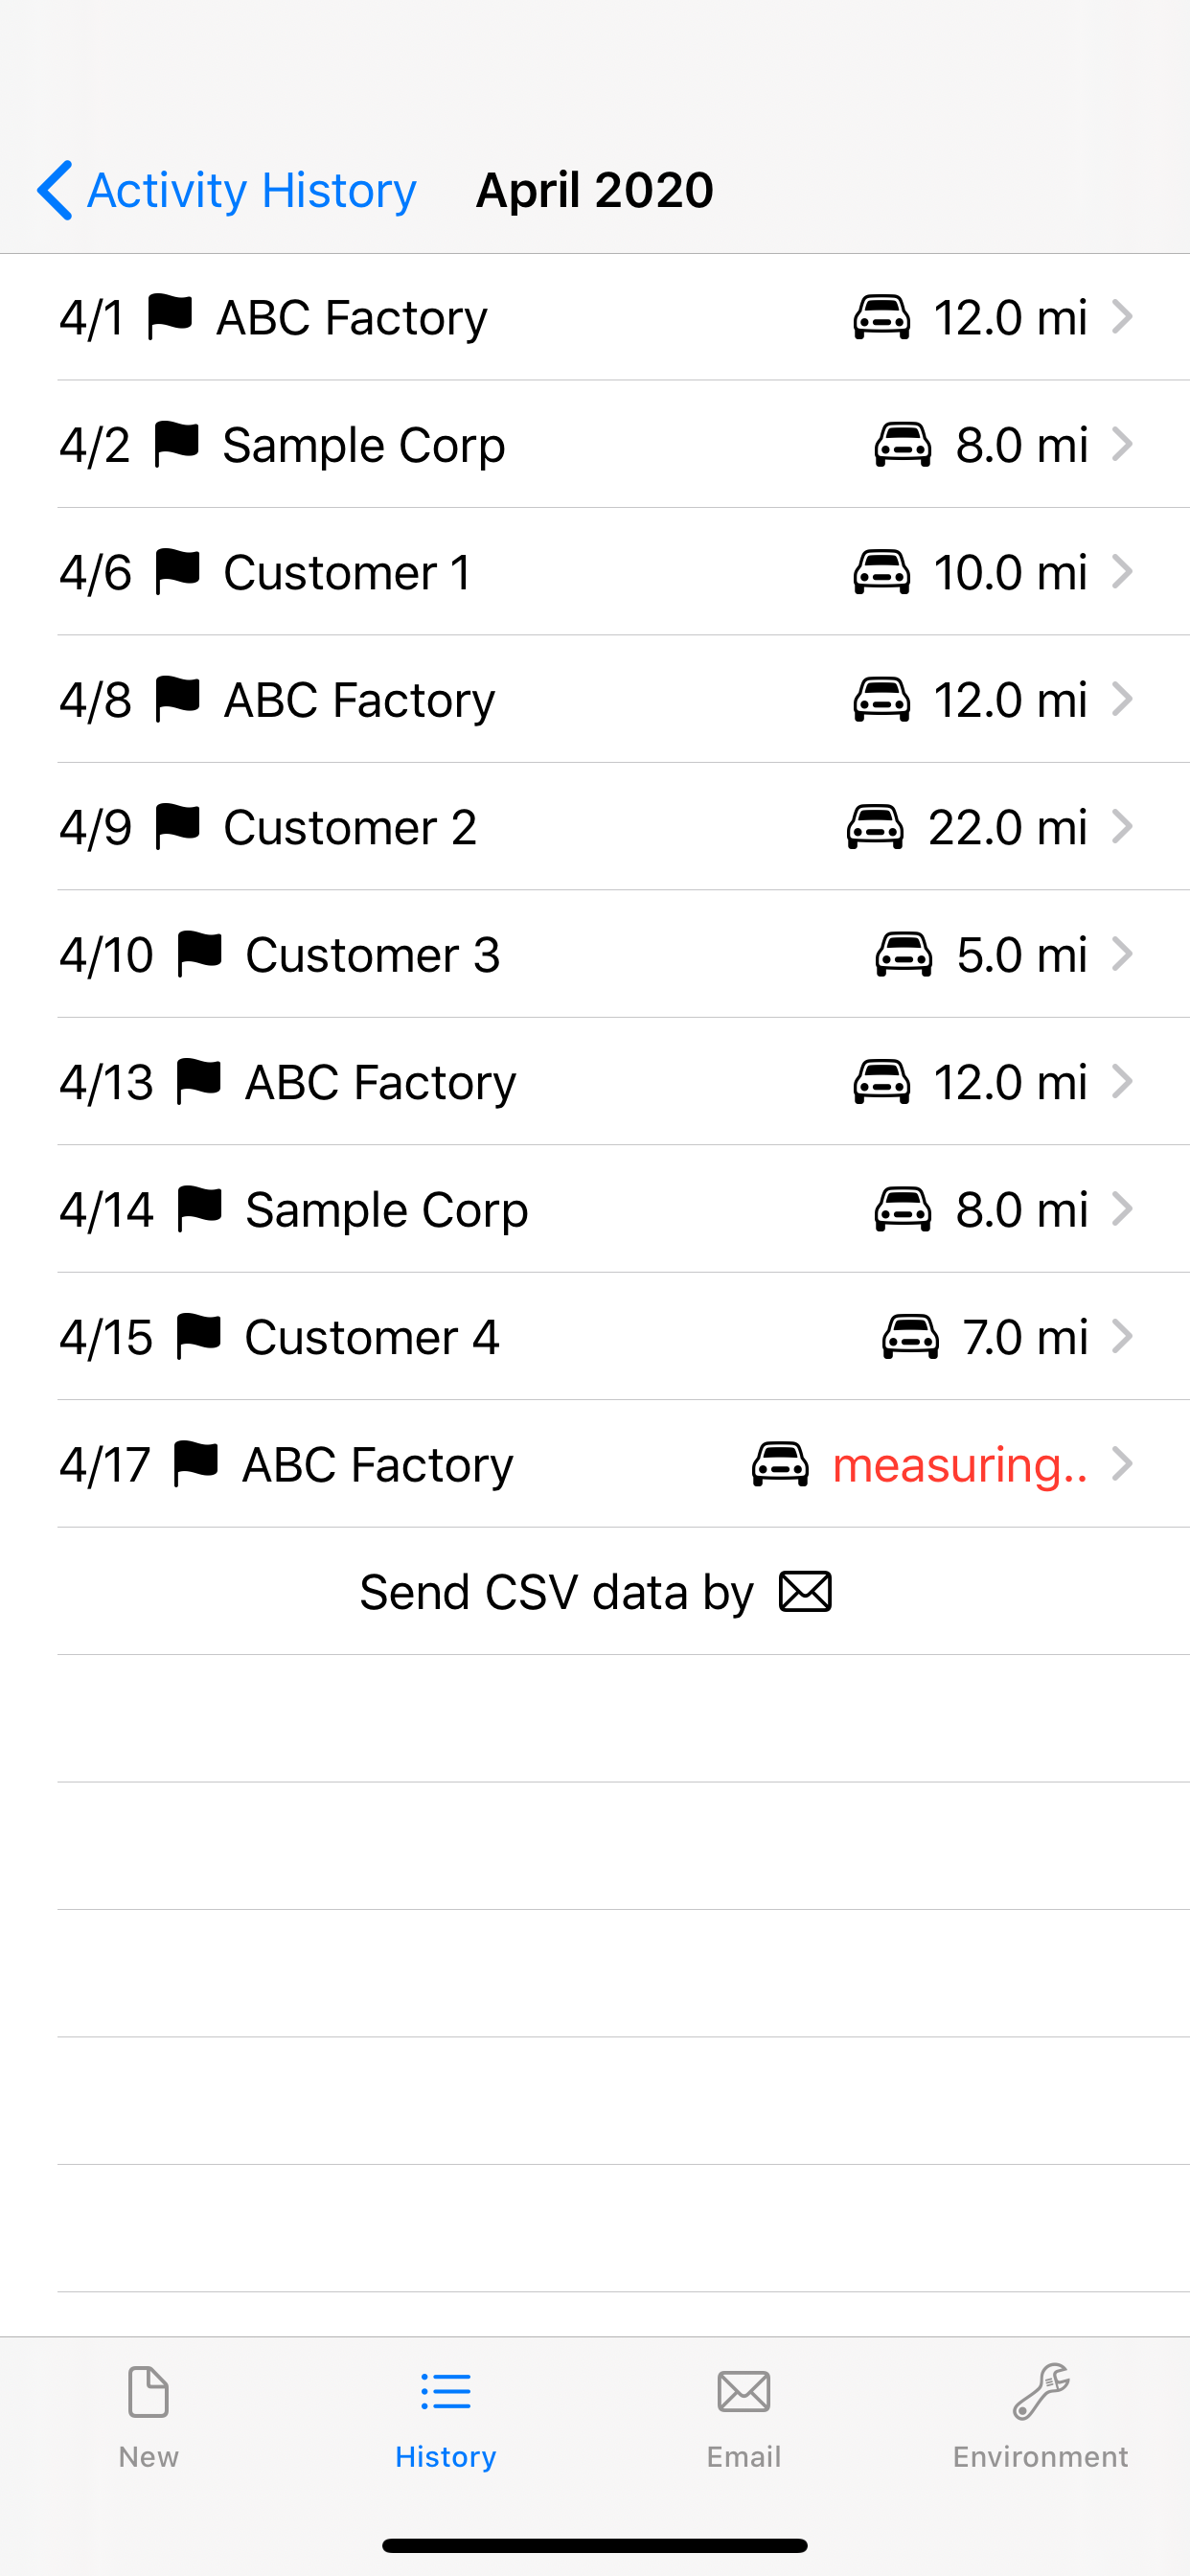Tap the envelope icon next to Send CSV

pos(805,1591)
